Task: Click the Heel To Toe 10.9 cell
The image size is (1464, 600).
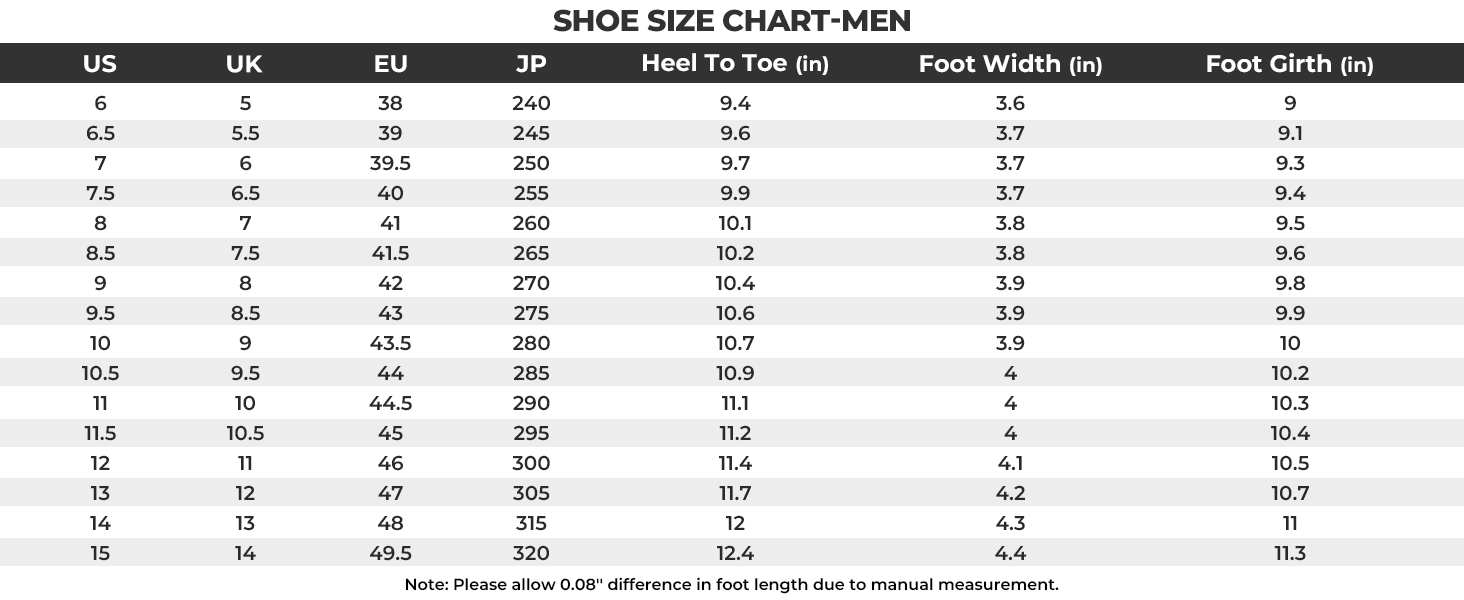Action: click(x=735, y=373)
